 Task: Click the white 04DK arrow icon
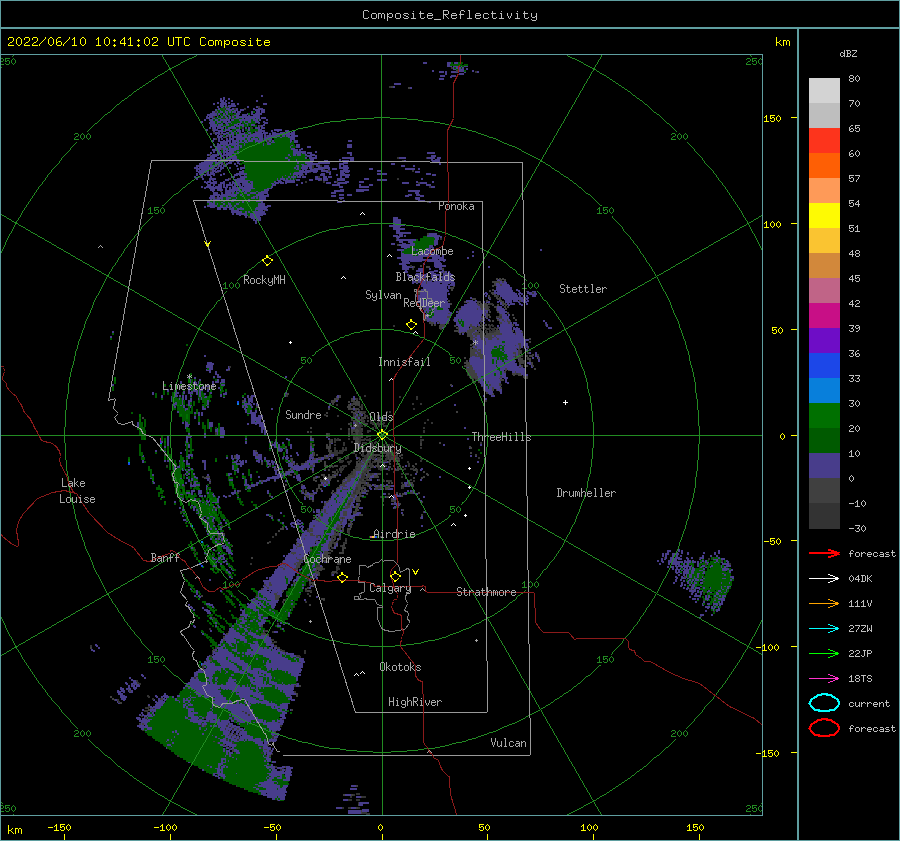pyautogui.click(x=824, y=578)
